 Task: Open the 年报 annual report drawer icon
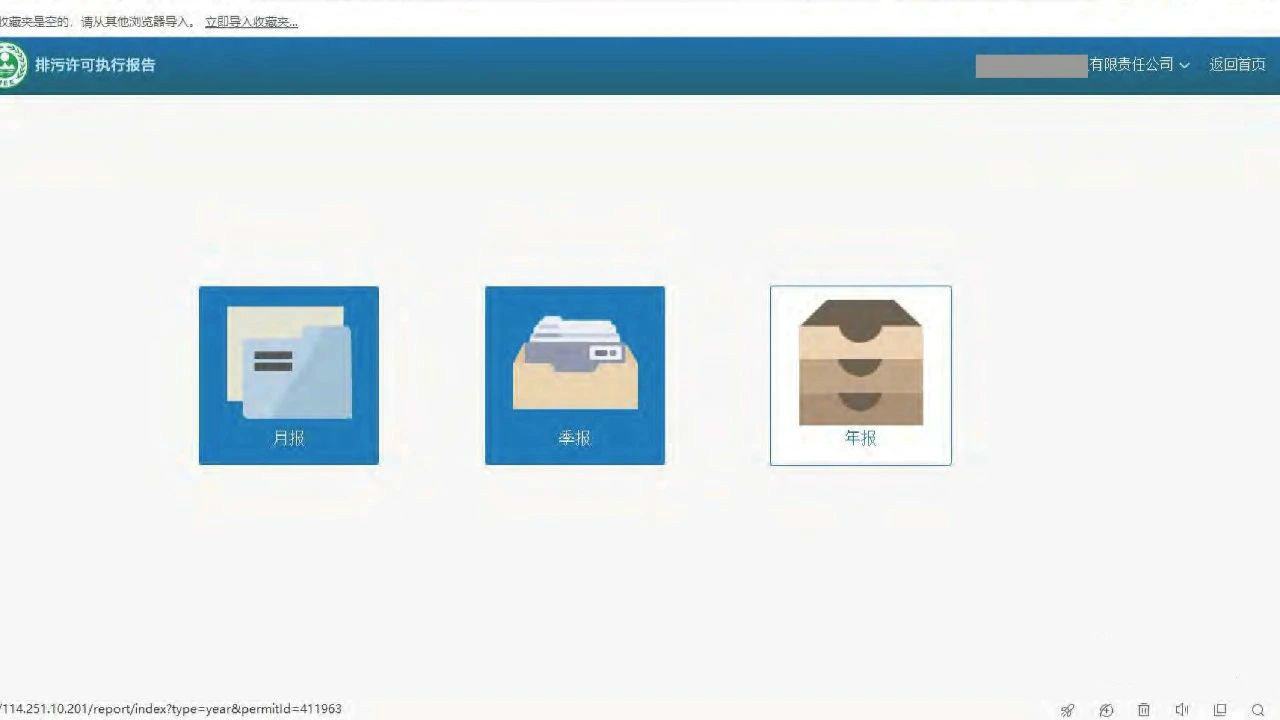pos(861,362)
